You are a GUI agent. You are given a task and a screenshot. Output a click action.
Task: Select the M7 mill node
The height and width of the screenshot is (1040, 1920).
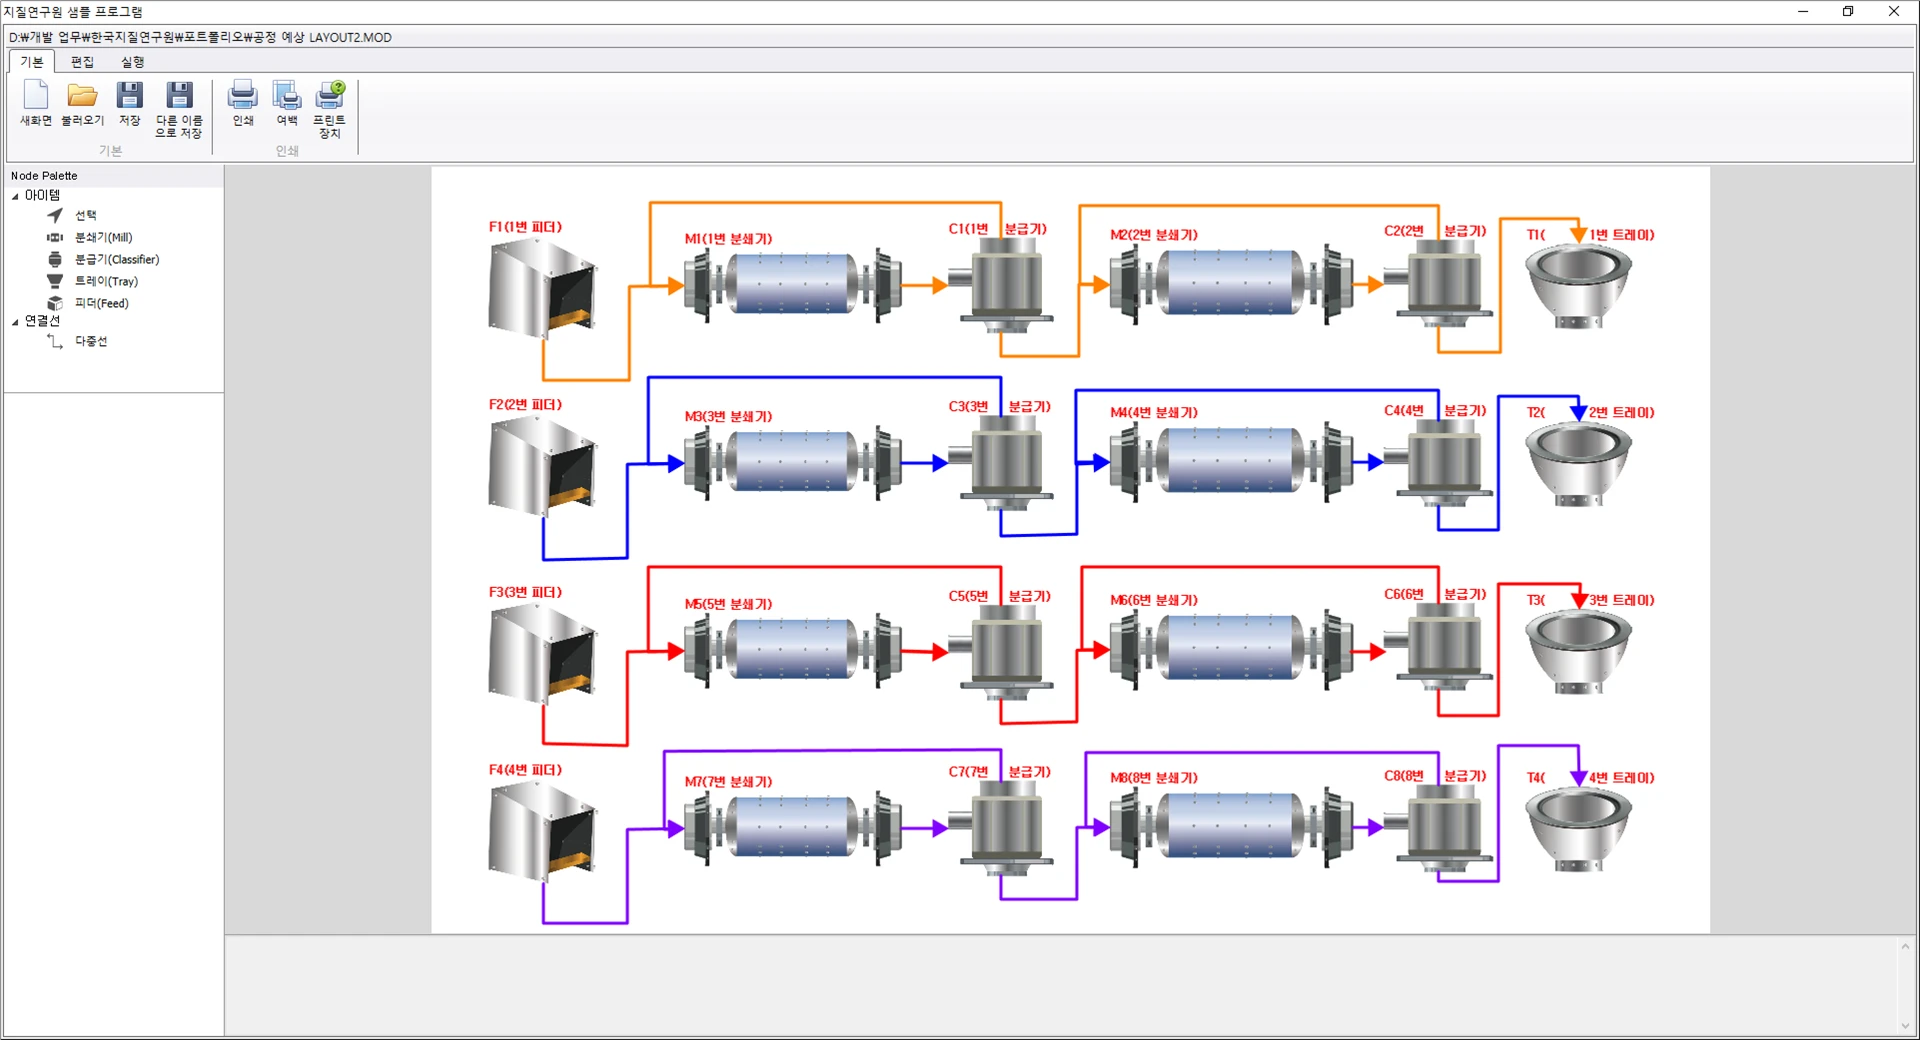[794, 828]
